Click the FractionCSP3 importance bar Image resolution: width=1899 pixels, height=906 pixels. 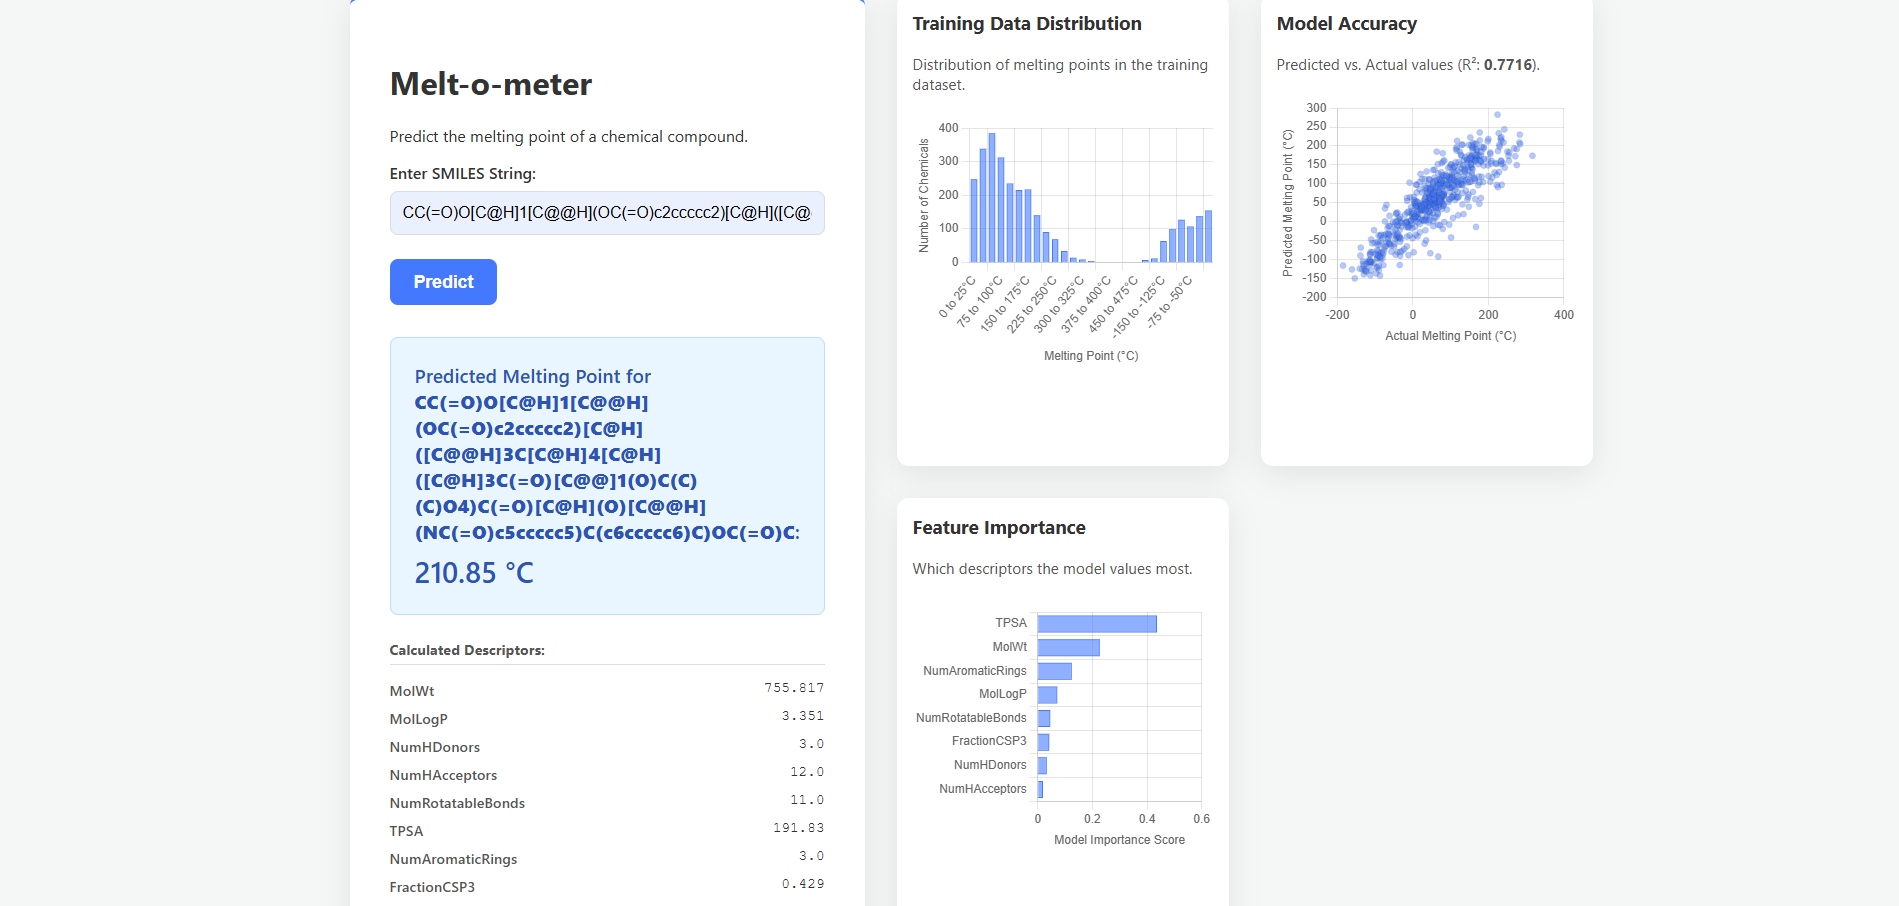coord(1043,742)
